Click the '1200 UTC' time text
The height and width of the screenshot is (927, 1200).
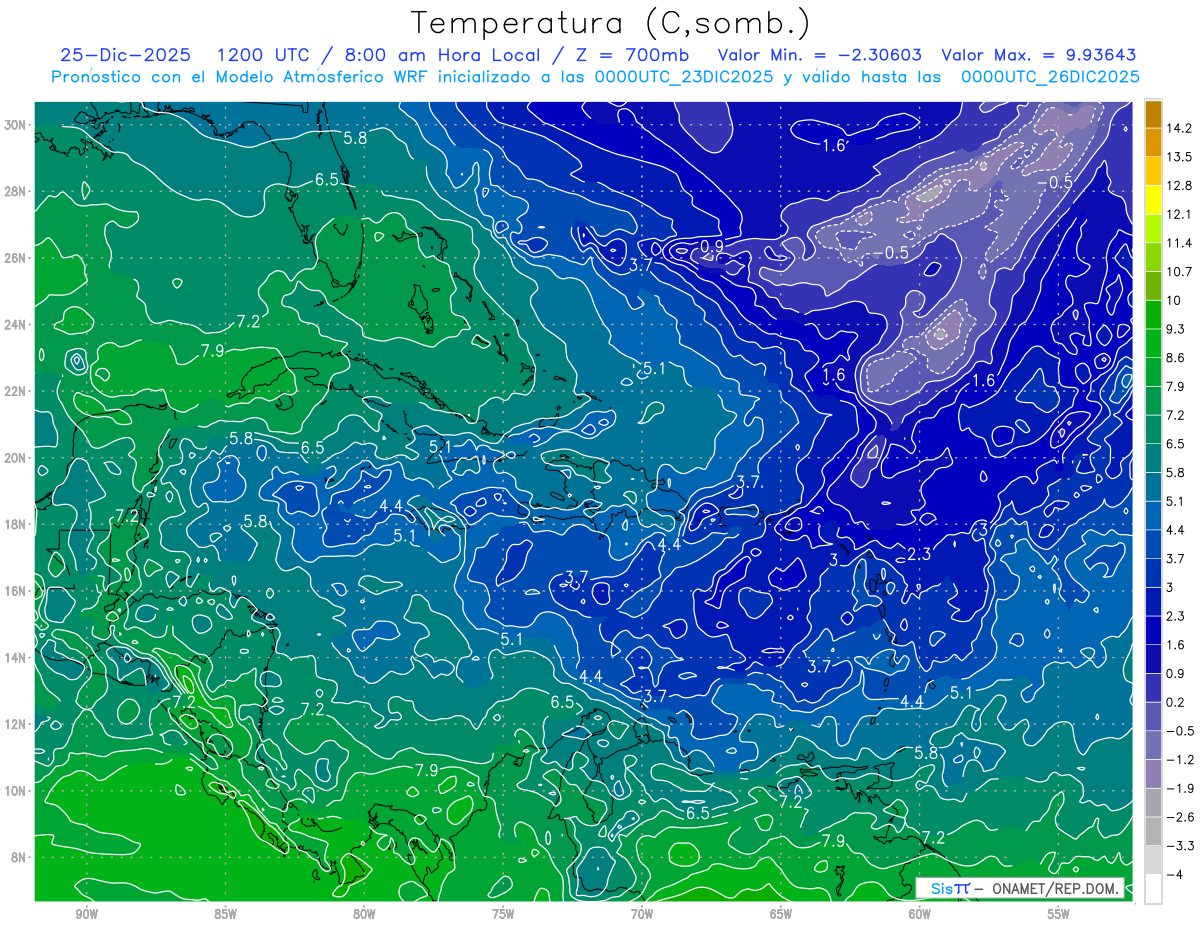[262, 55]
